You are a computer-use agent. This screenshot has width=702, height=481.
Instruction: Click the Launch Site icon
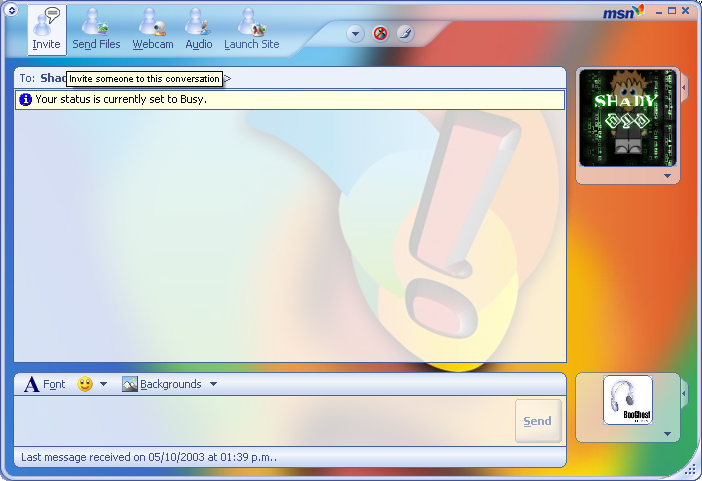[x=251, y=29]
